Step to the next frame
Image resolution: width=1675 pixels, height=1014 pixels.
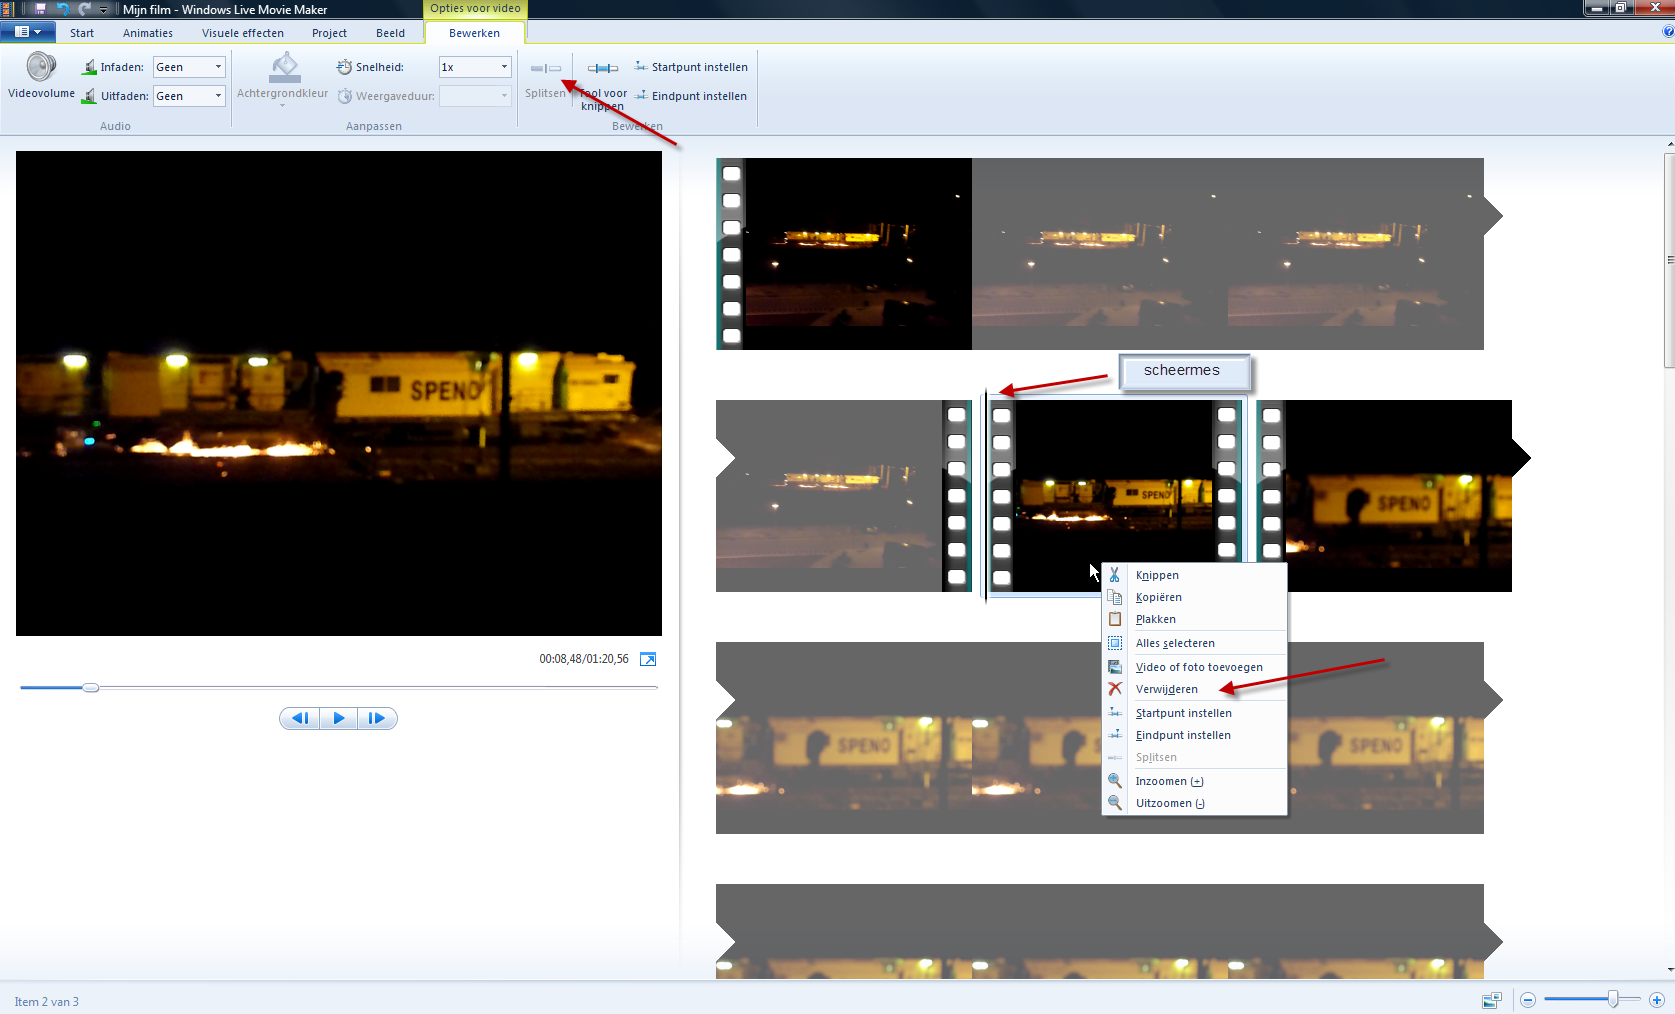pos(377,718)
